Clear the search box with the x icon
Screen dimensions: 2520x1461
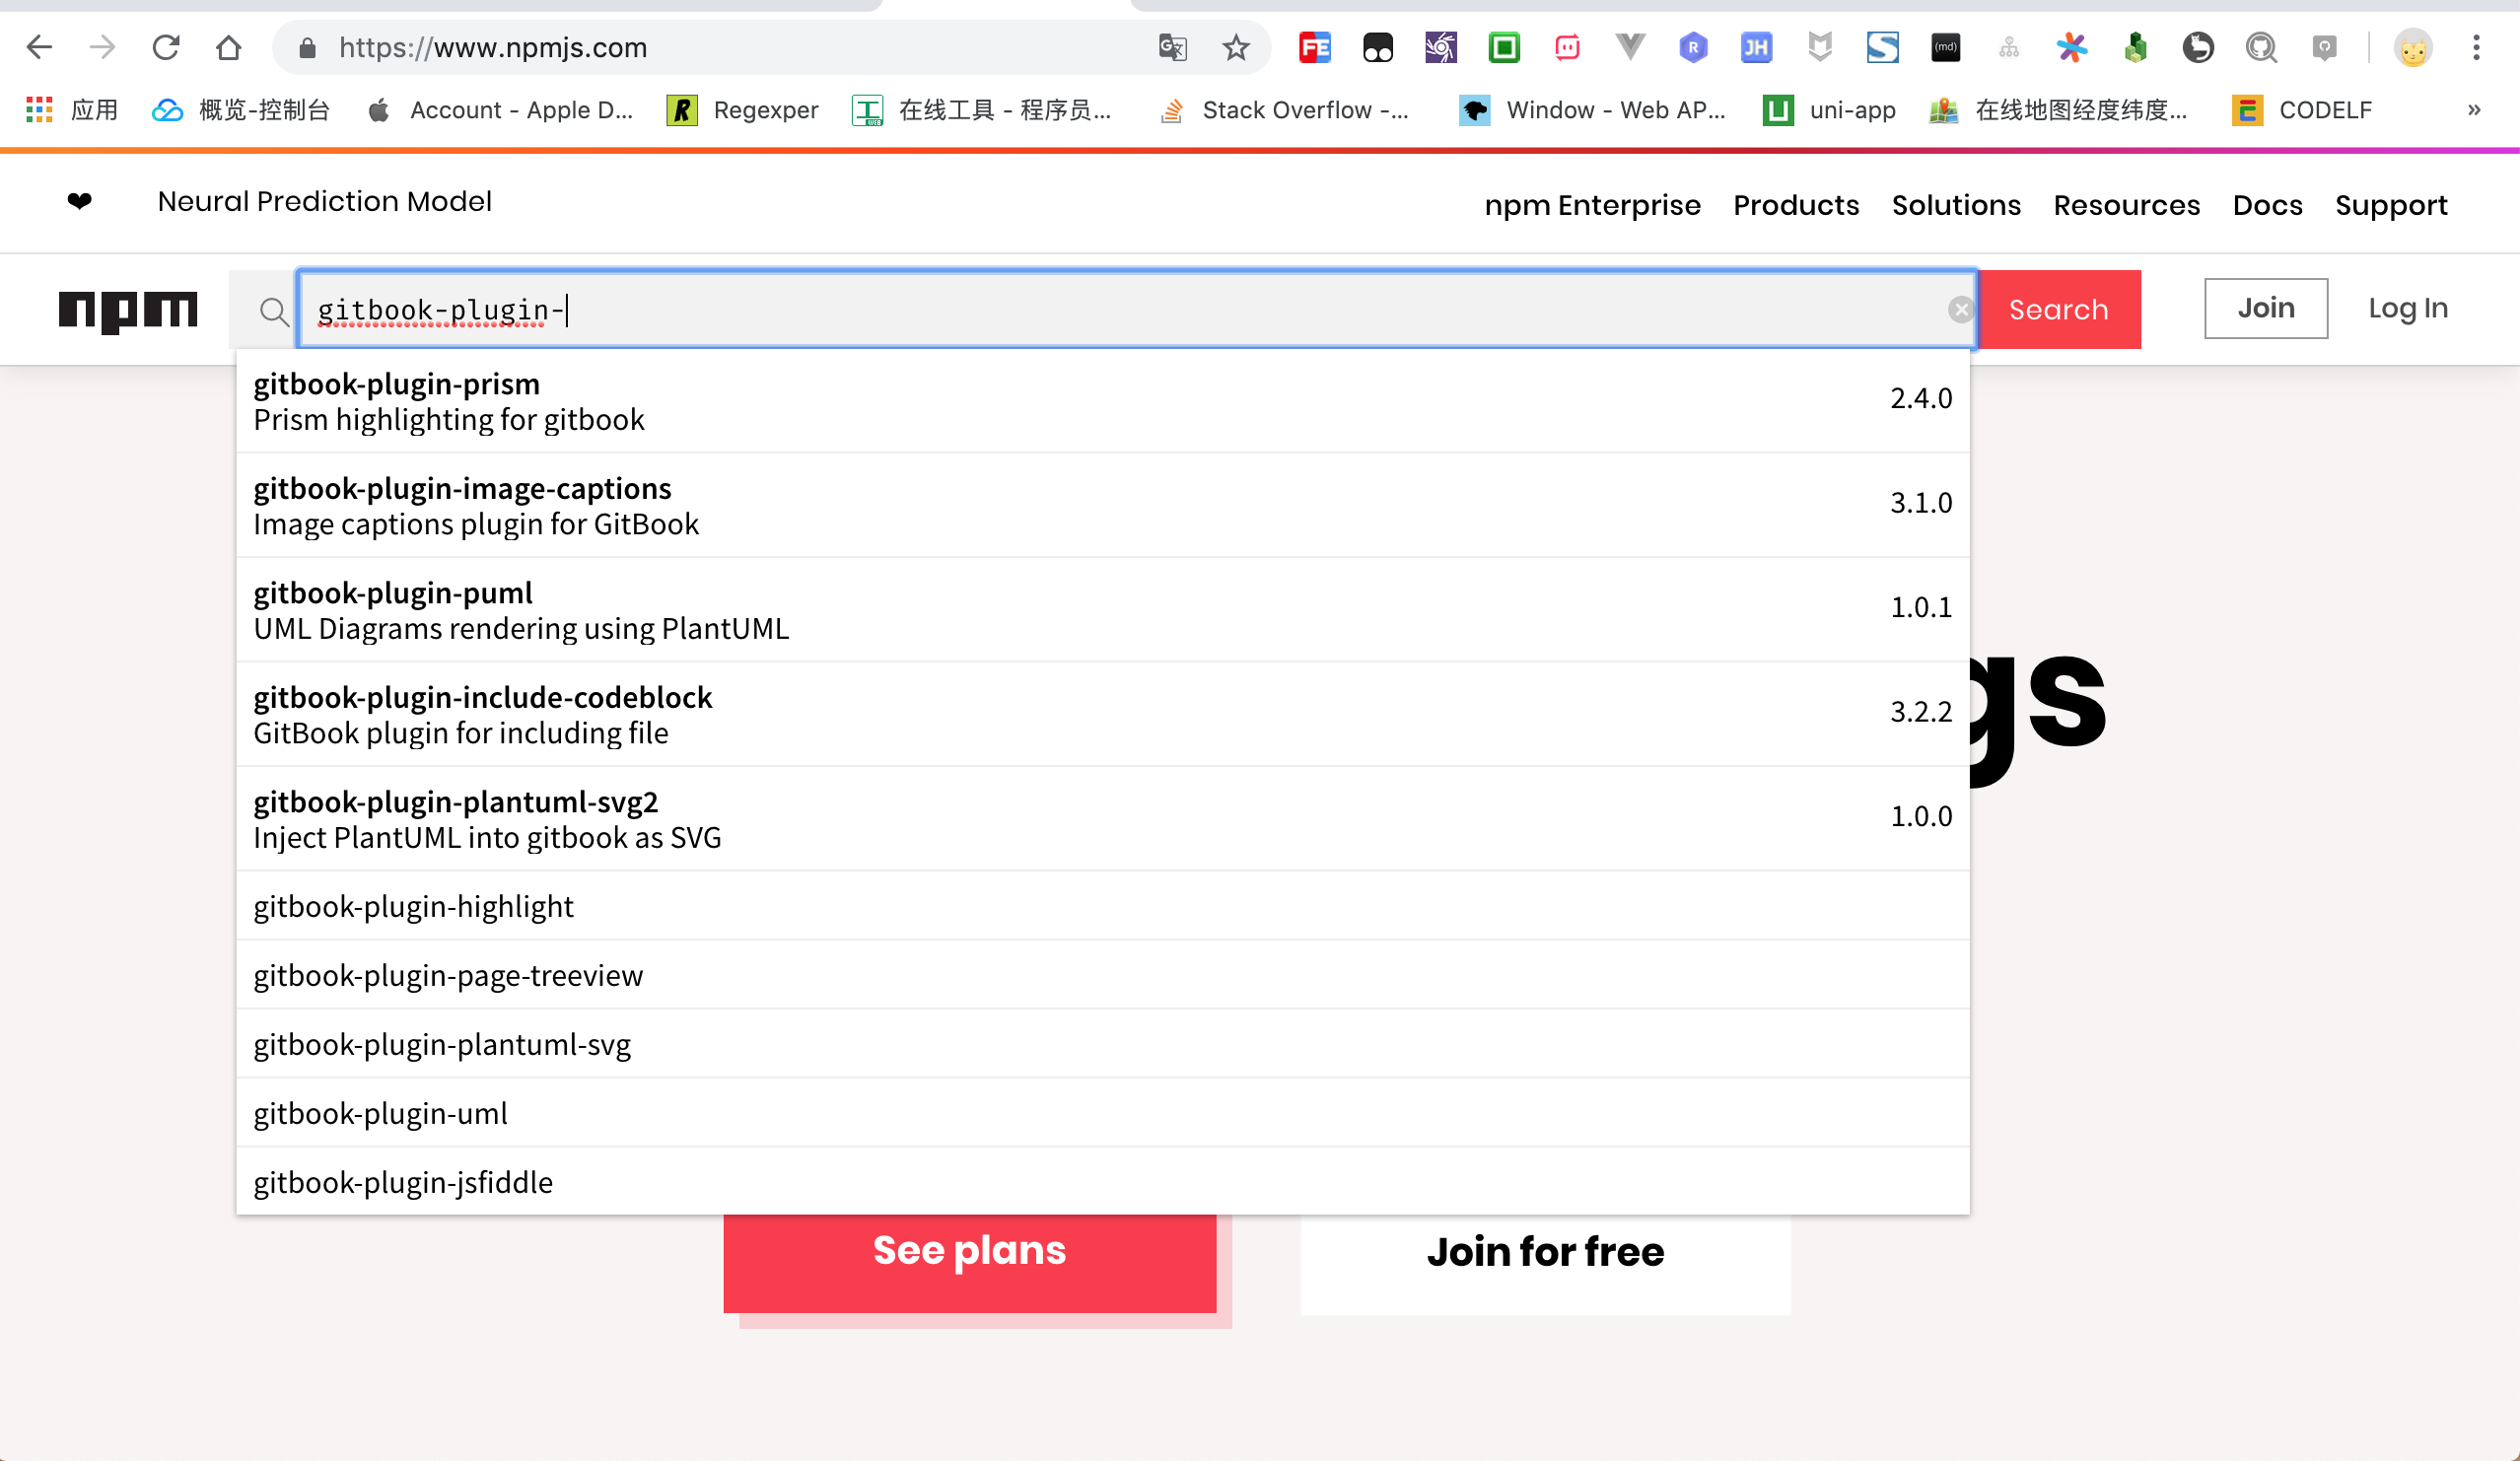[1962, 309]
